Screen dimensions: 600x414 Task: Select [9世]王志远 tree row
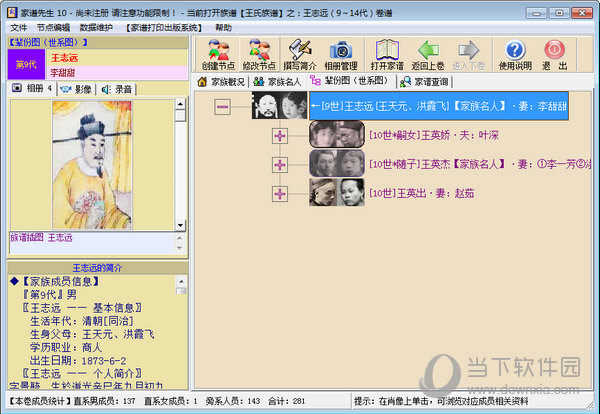click(x=439, y=106)
